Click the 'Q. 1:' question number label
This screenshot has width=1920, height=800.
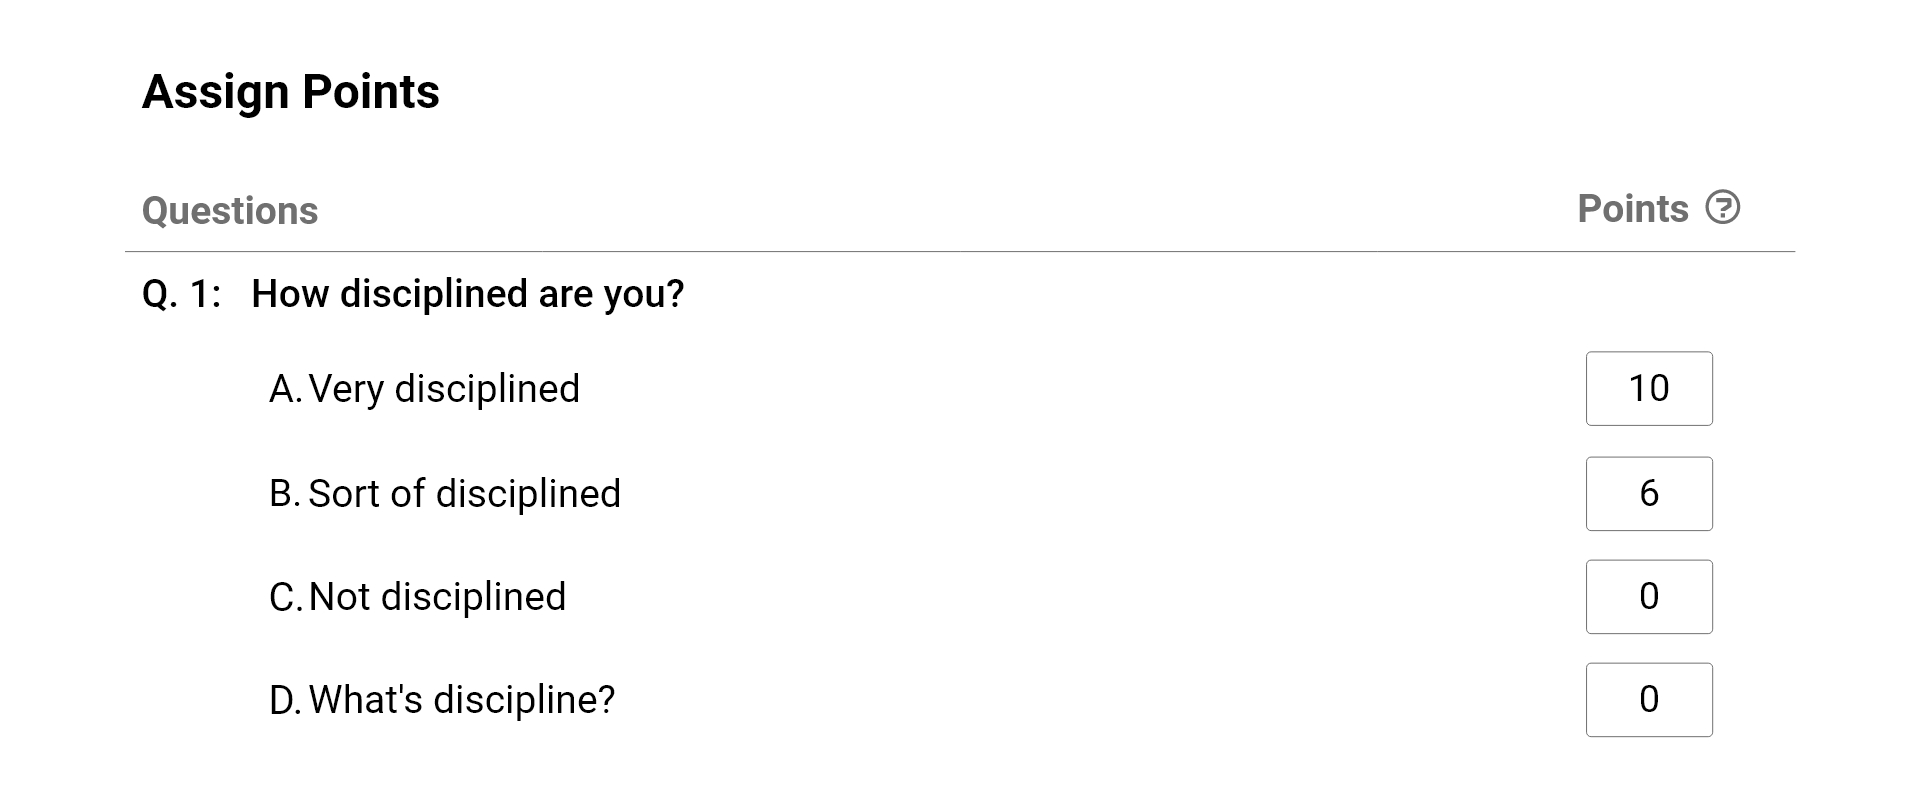tap(182, 294)
